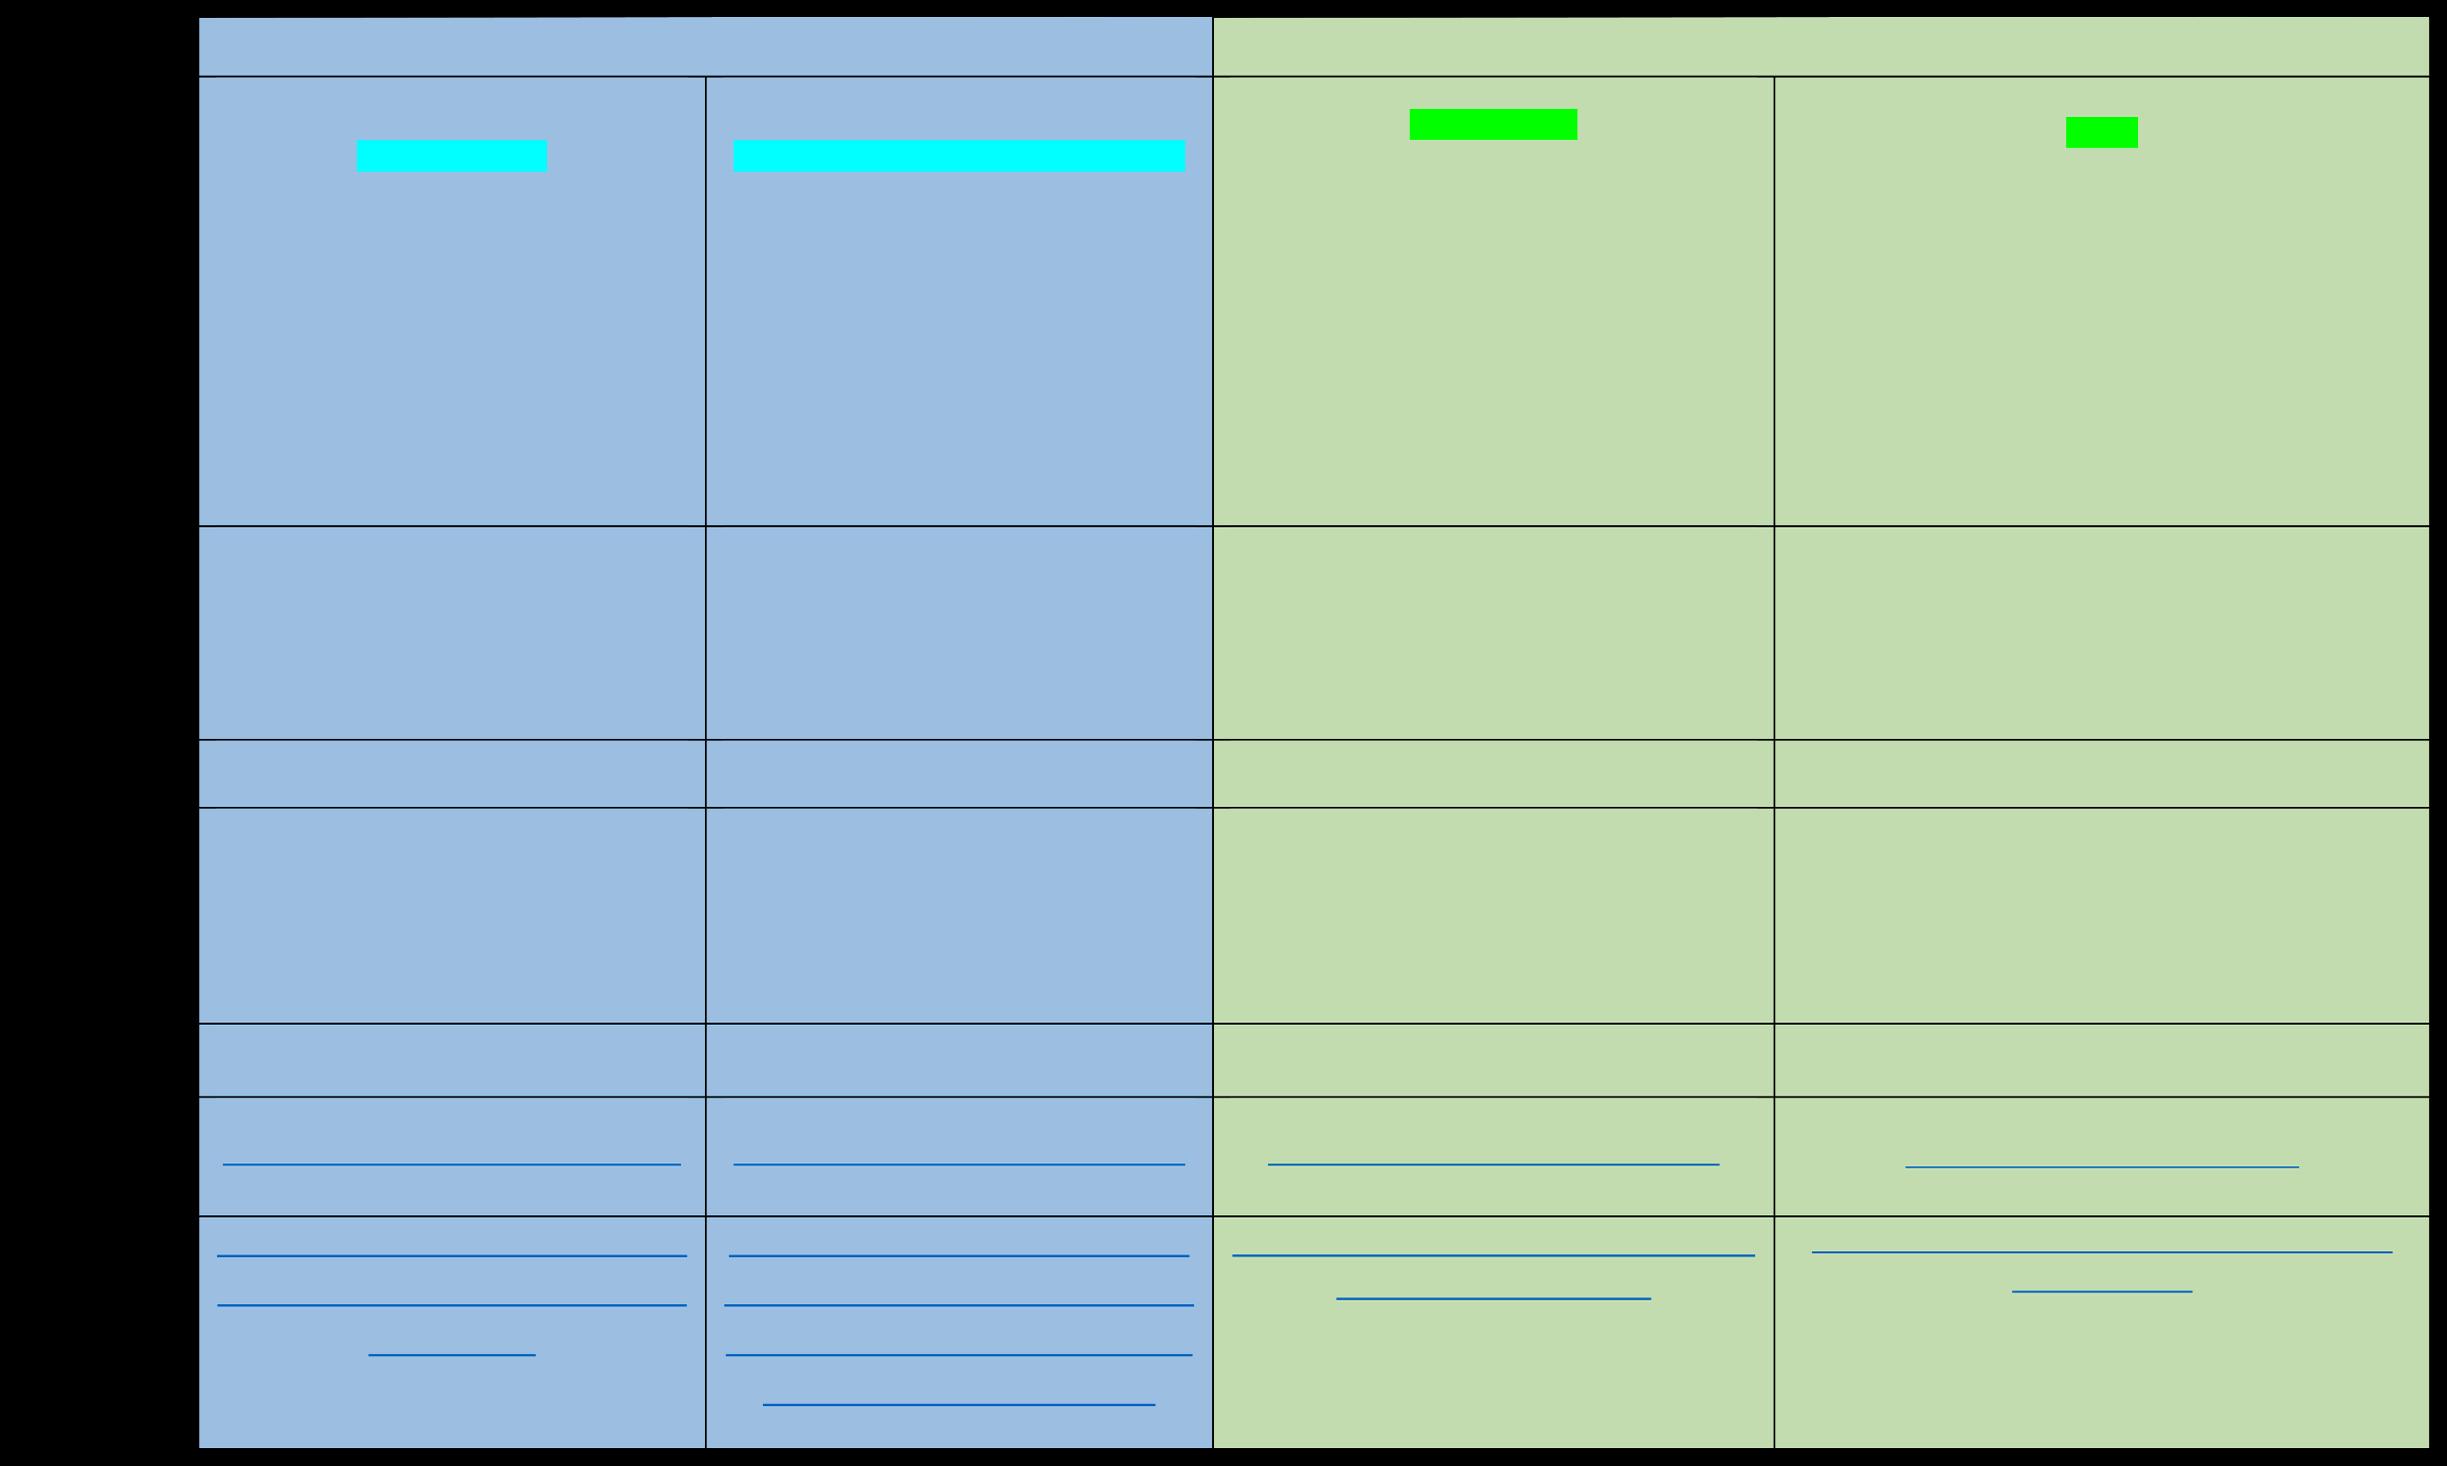Click the small bright green highlight in last column
Viewport: 2447px width, 1466px height.
(2101, 133)
